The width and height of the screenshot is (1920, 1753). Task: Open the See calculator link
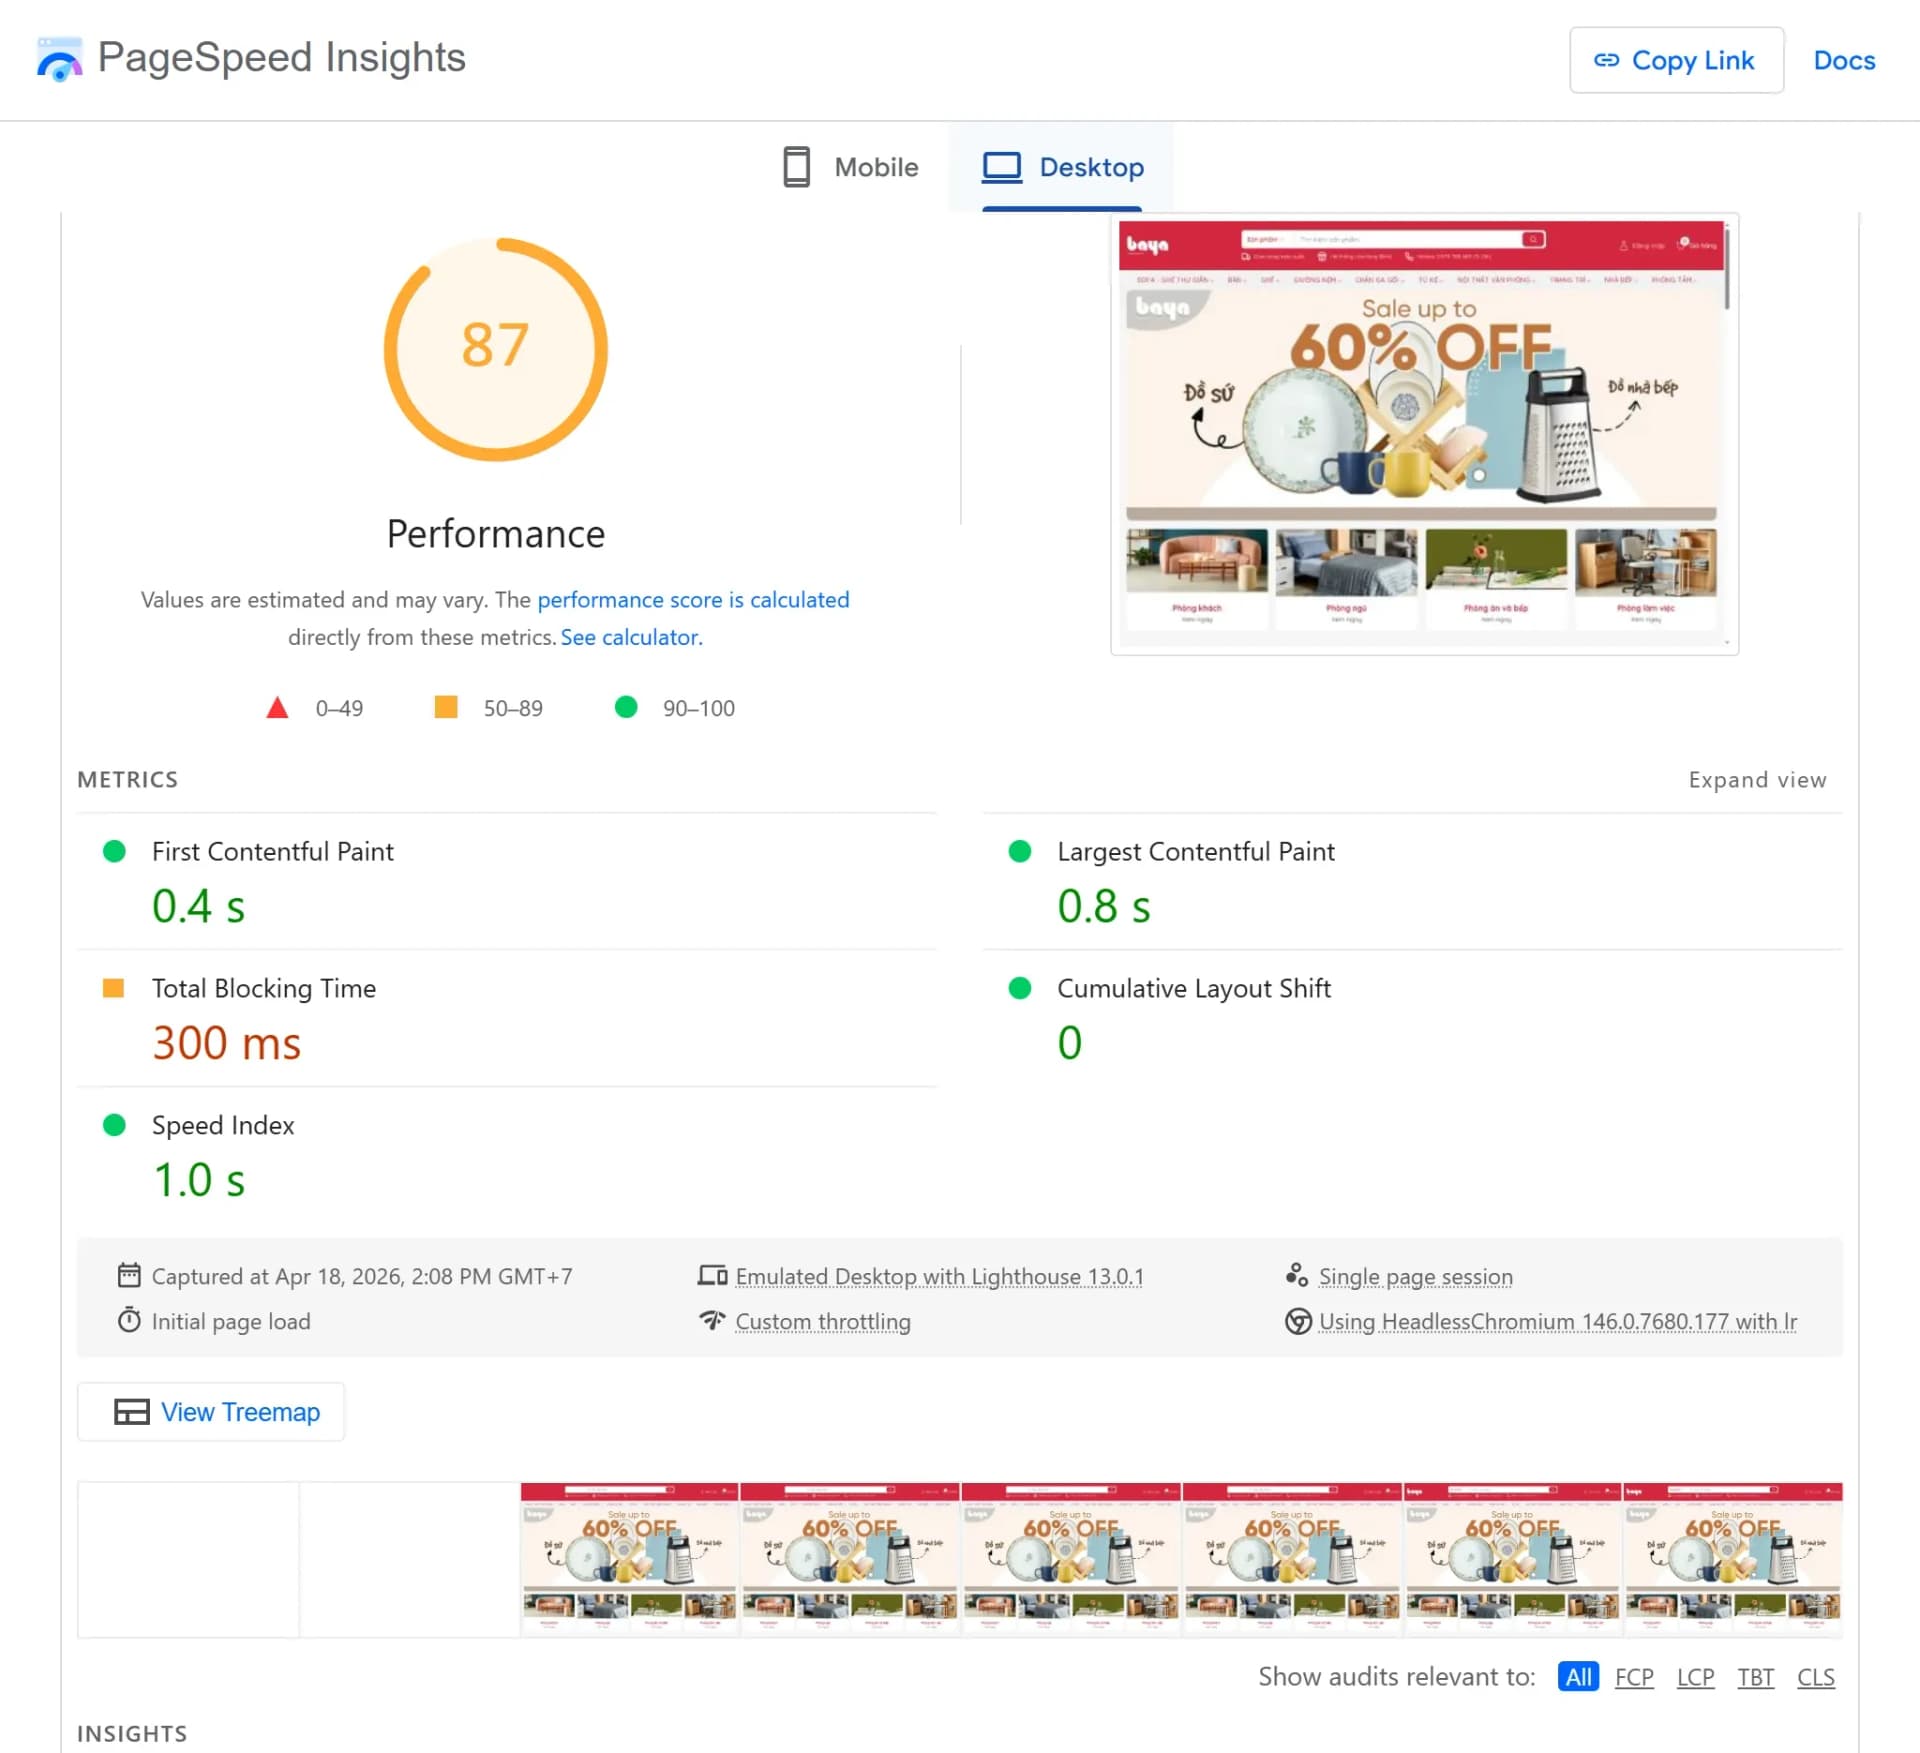631,637
